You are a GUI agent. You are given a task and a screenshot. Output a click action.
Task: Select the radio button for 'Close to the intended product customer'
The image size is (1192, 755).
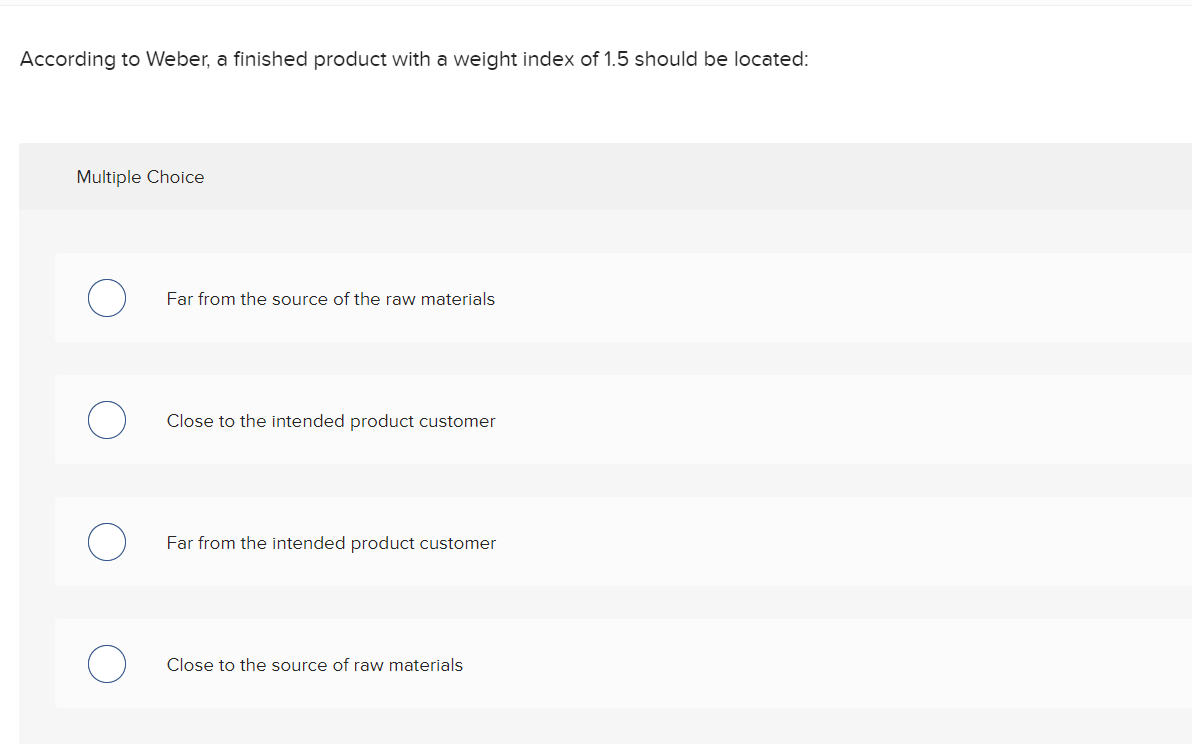(x=107, y=419)
